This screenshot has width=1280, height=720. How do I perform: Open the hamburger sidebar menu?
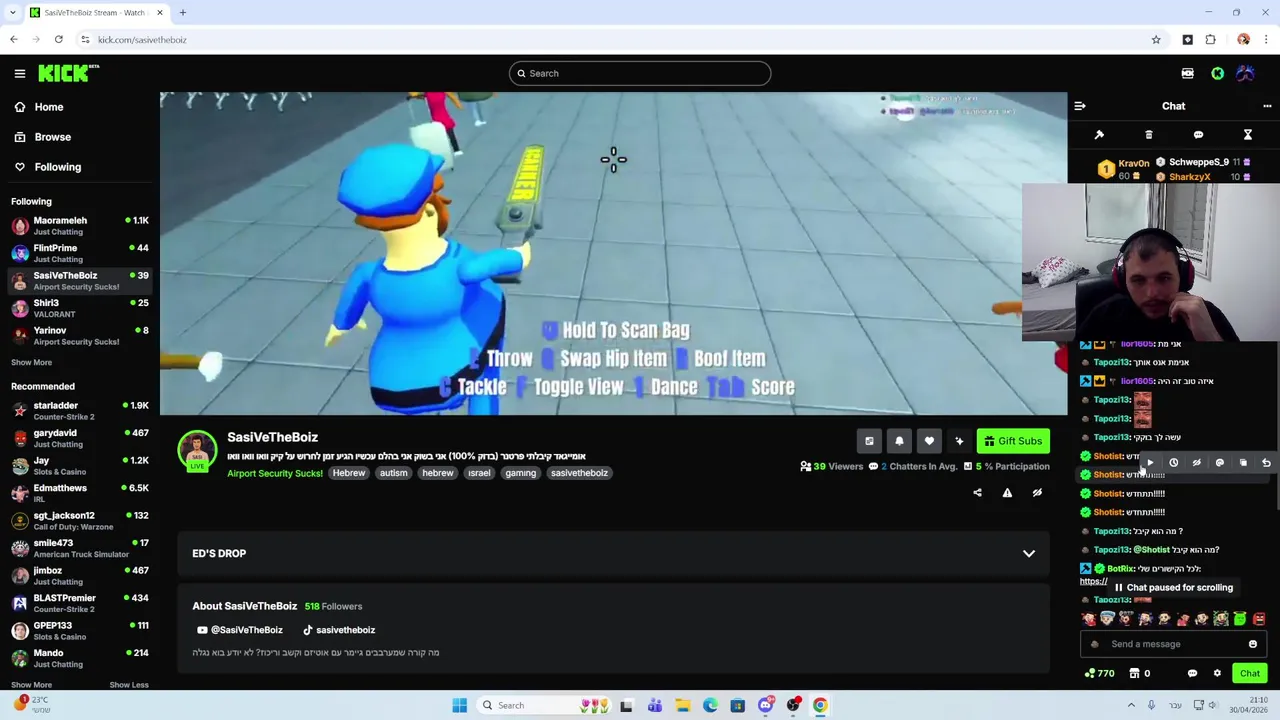pyautogui.click(x=20, y=73)
